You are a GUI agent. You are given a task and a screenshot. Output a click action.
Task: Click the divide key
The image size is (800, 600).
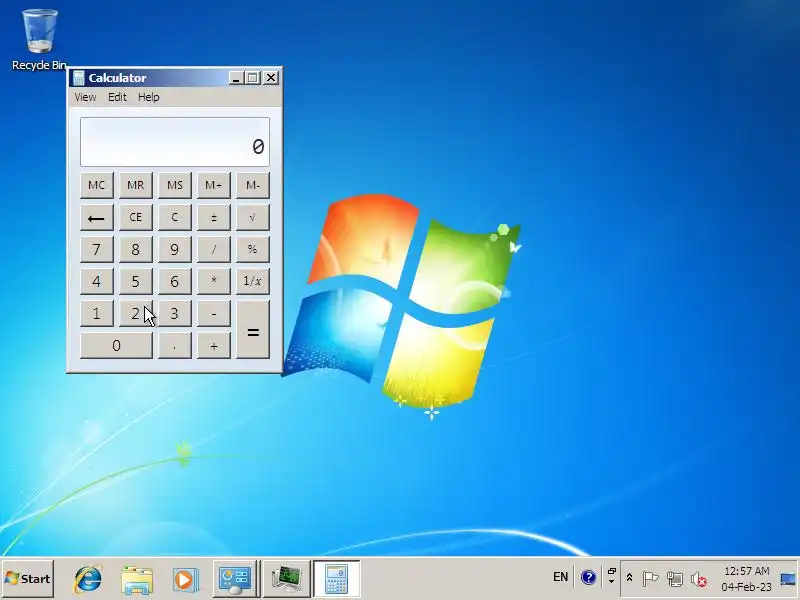point(214,249)
